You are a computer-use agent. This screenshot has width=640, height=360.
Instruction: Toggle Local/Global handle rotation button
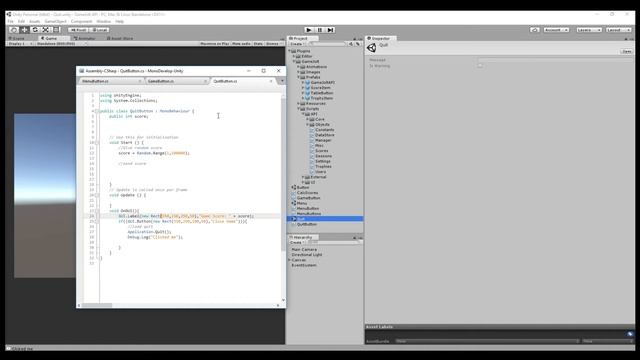[99, 30]
